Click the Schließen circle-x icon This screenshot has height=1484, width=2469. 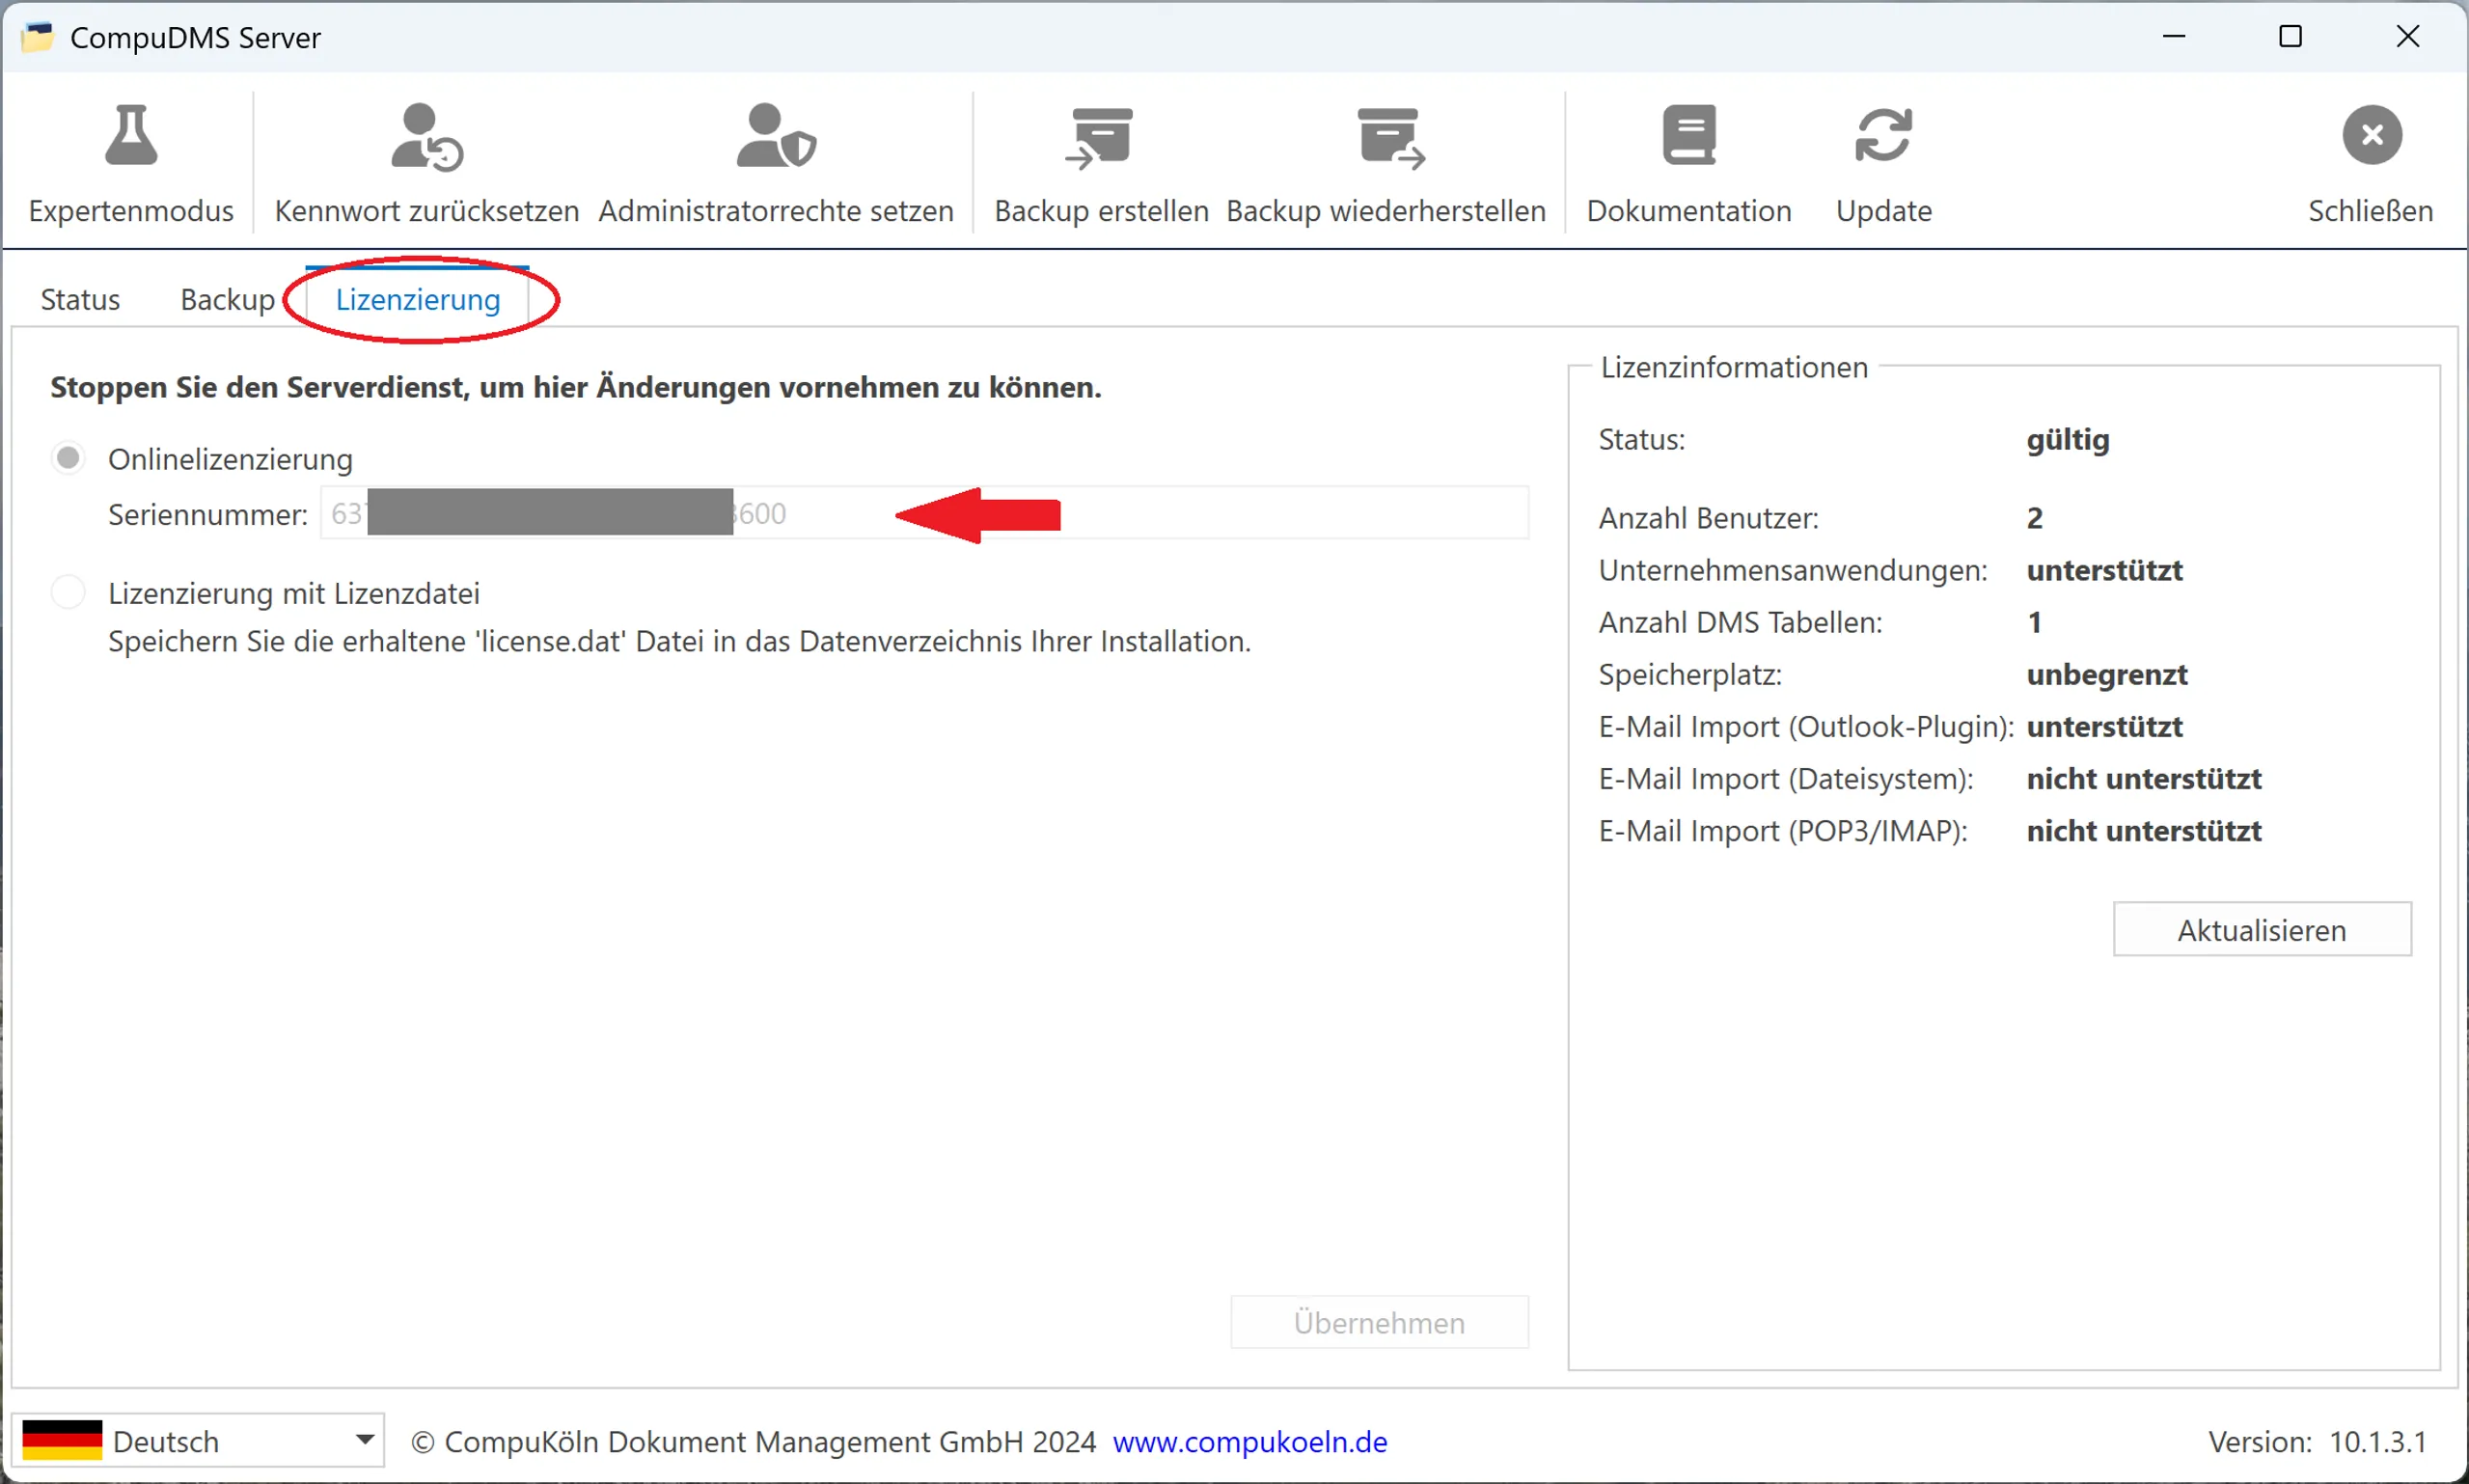(x=2371, y=135)
